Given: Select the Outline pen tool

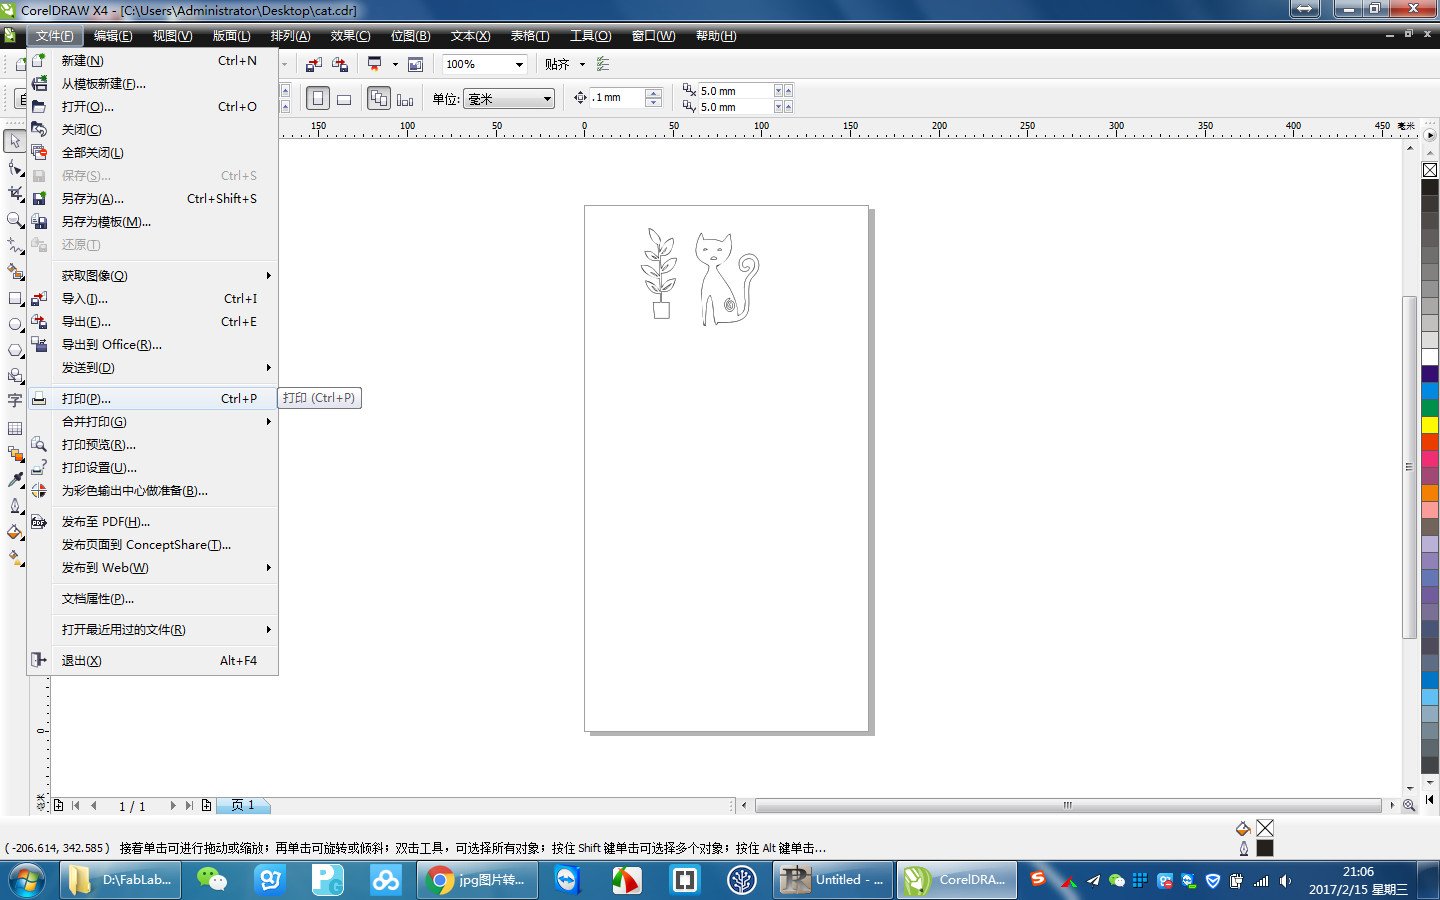Looking at the screenshot, I should (15, 506).
